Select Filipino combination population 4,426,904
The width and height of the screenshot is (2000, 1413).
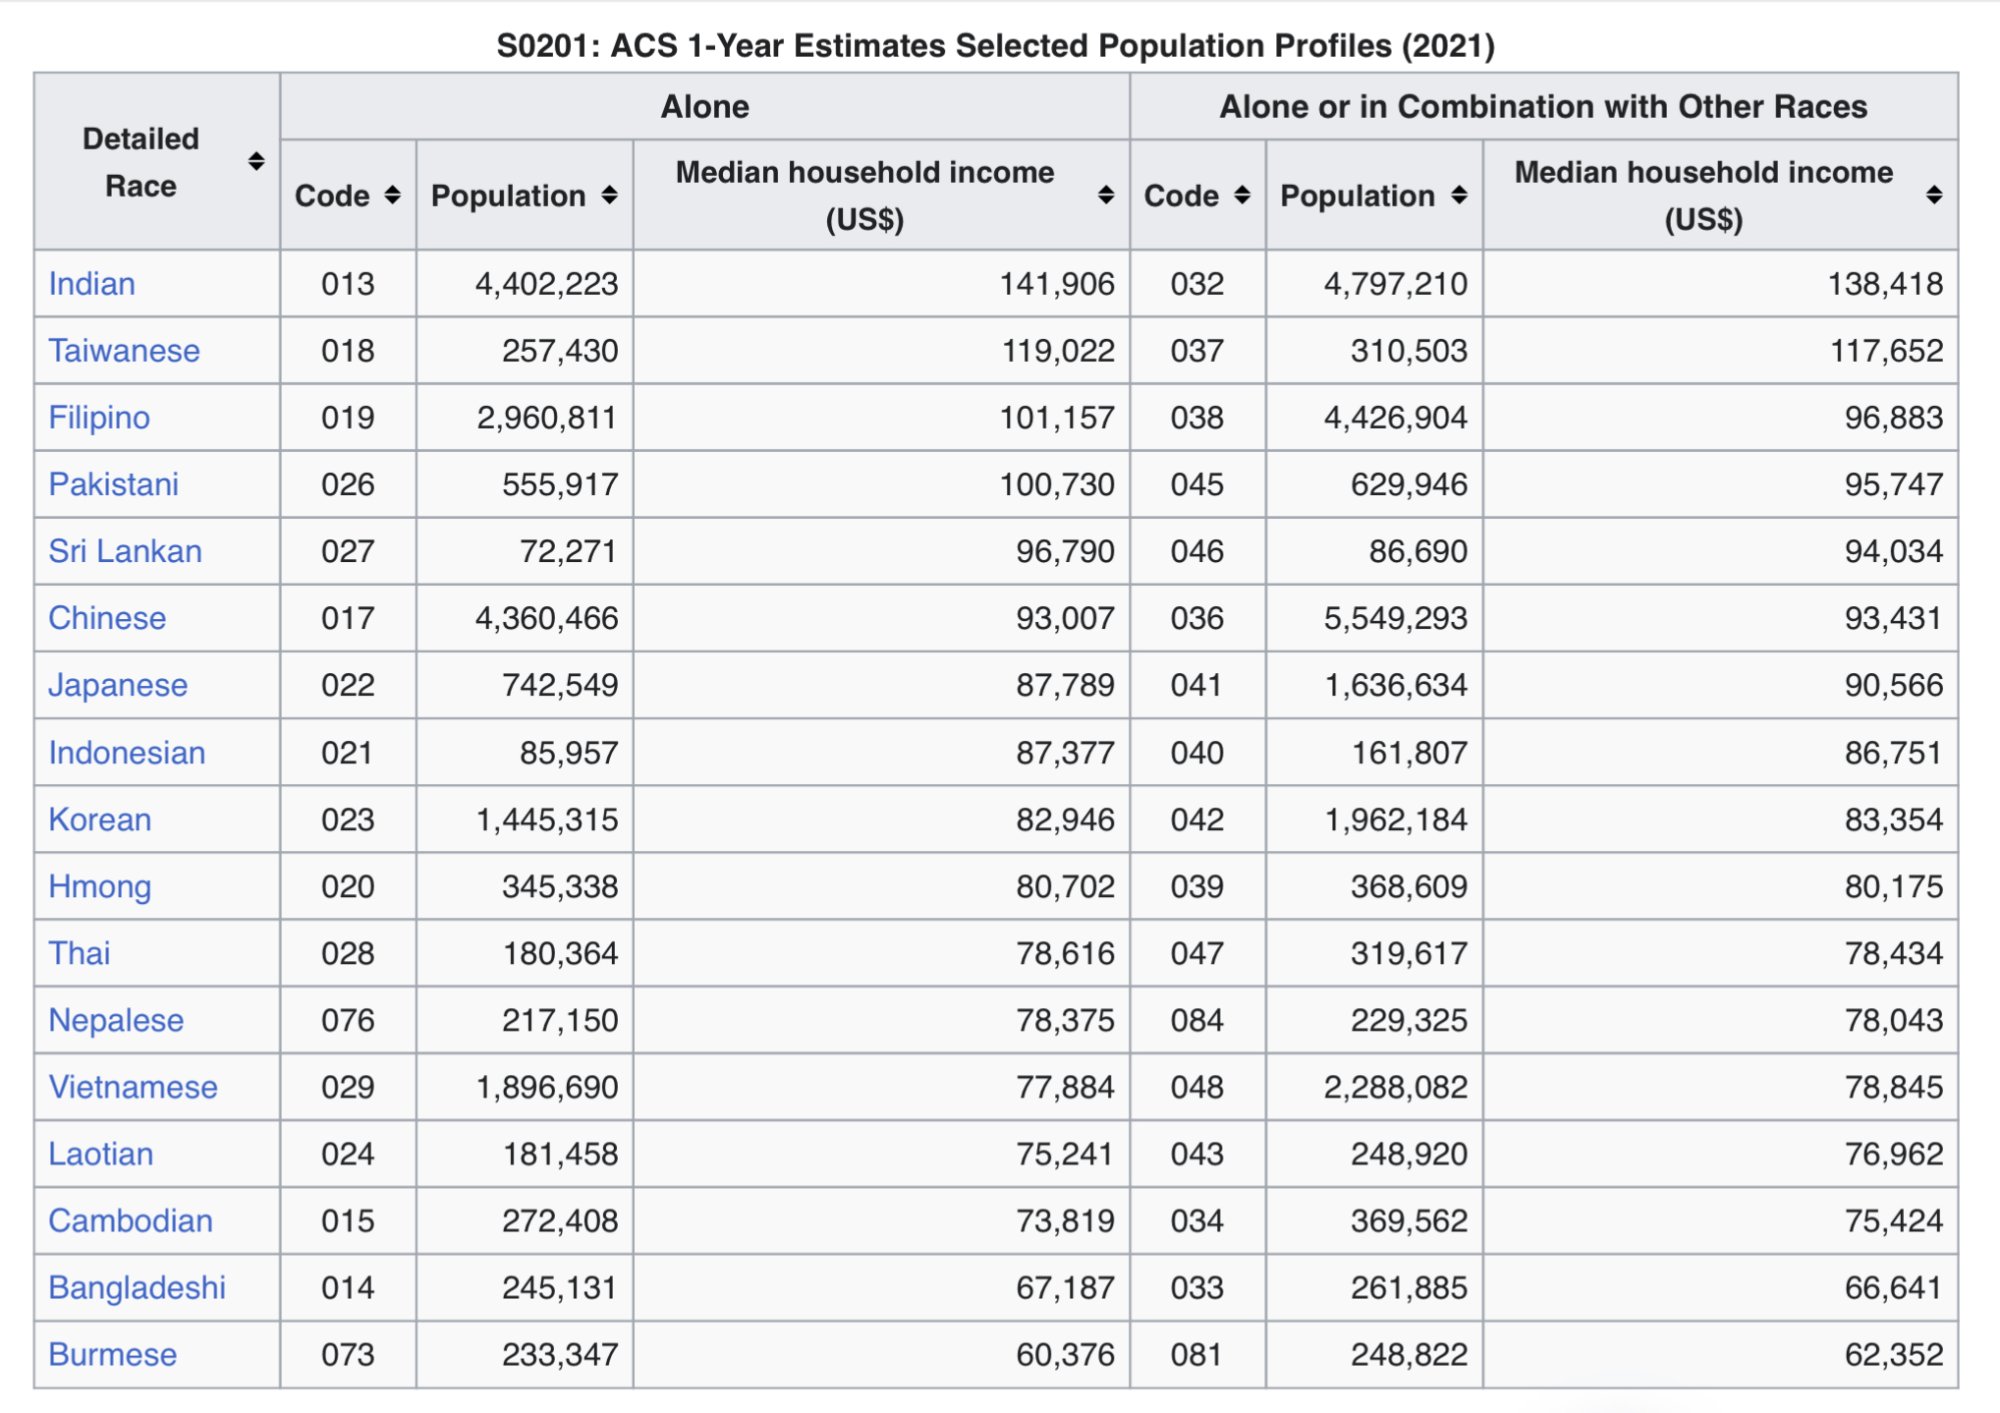pos(1396,418)
